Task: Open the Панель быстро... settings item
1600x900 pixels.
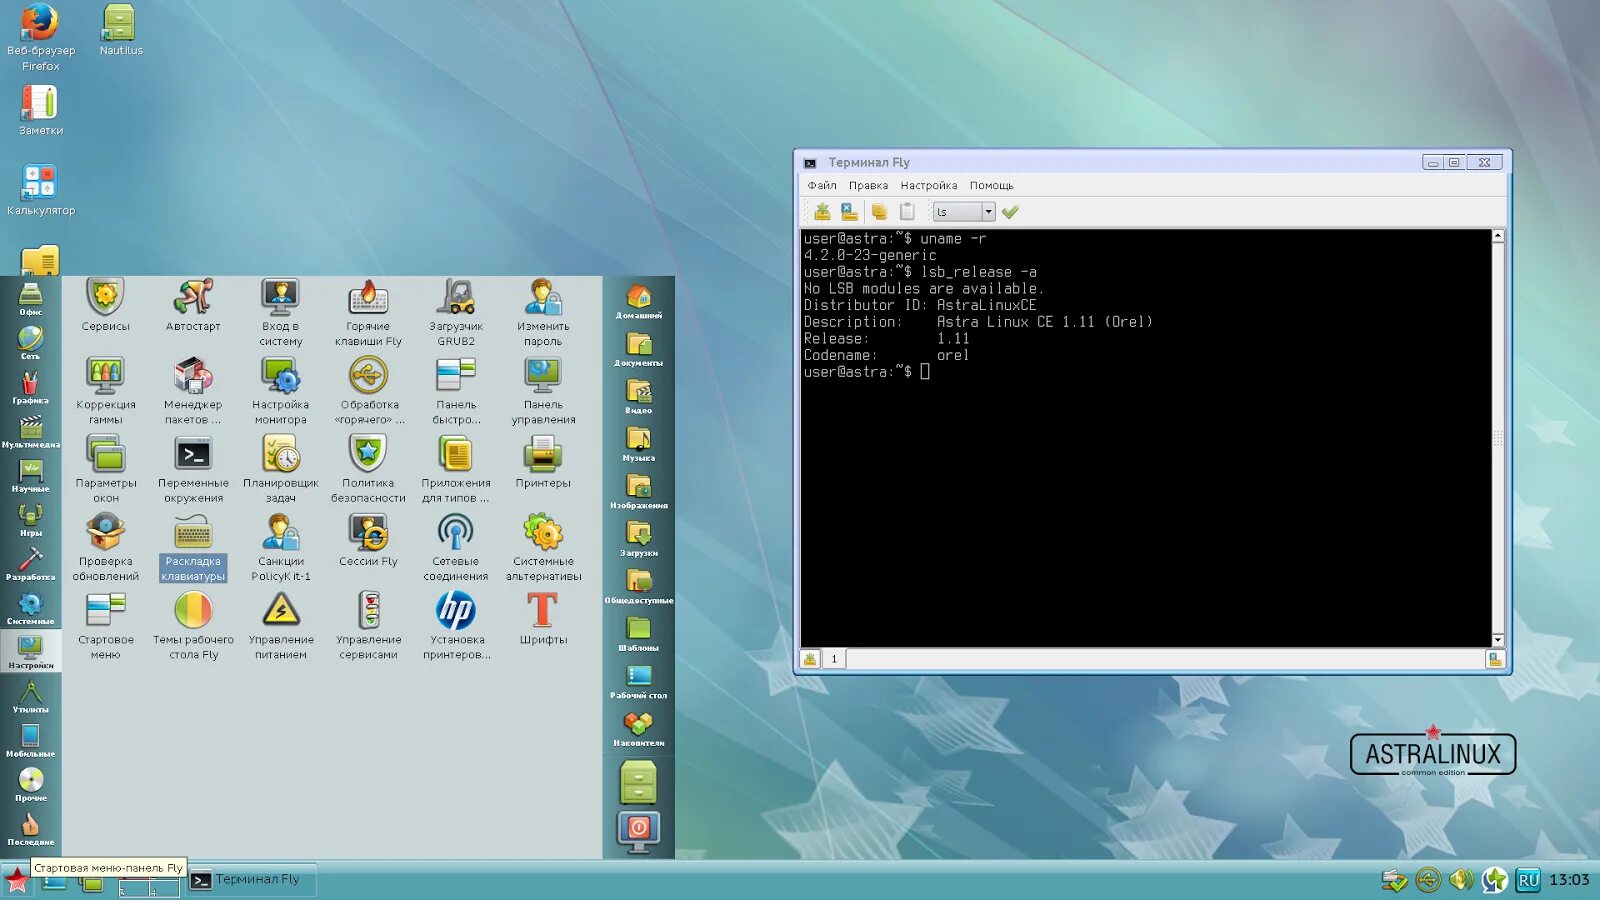Action: tap(456, 391)
